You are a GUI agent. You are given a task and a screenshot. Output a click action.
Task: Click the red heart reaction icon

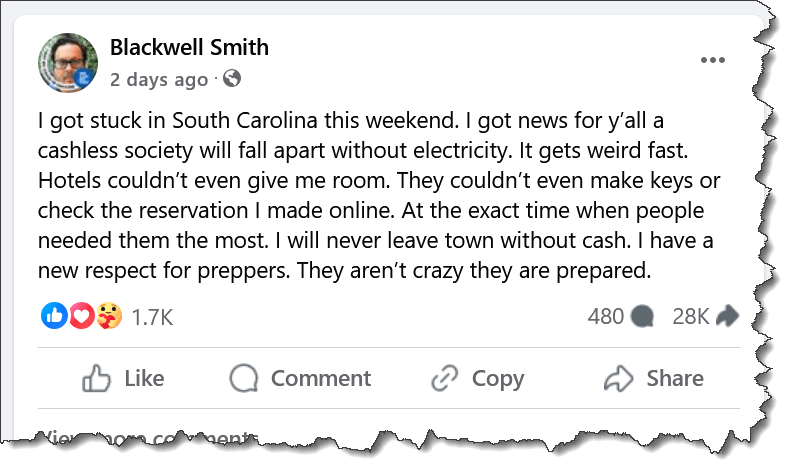pyautogui.click(x=80, y=317)
